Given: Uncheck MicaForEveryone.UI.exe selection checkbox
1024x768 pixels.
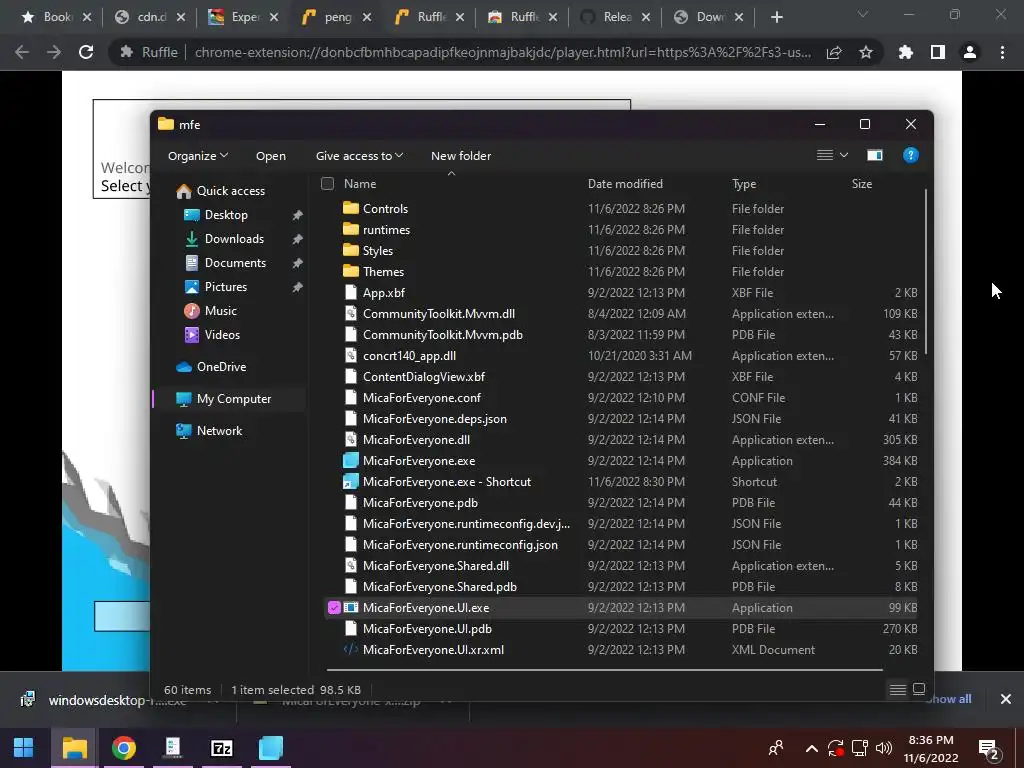Looking at the screenshot, I should tap(334, 607).
